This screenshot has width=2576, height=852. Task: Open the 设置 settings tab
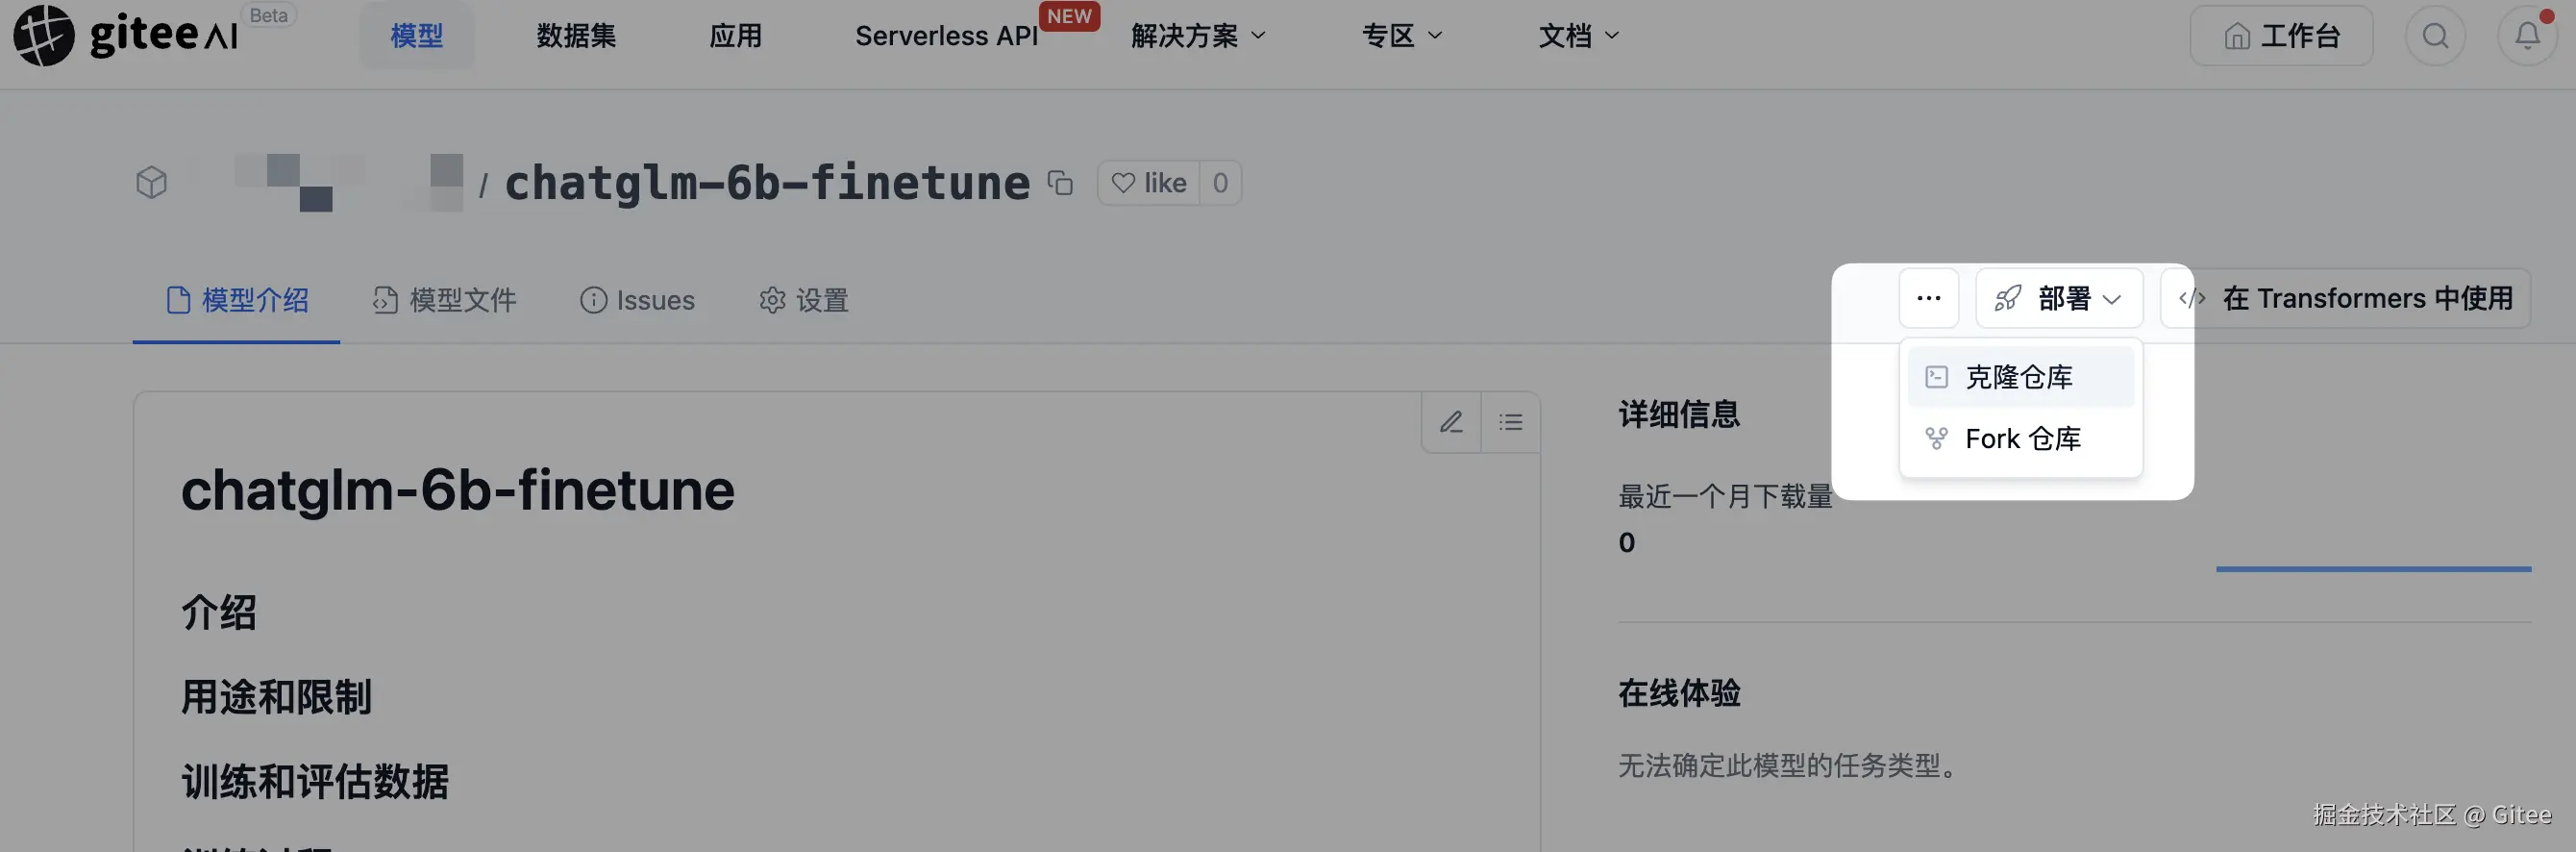(x=803, y=300)
